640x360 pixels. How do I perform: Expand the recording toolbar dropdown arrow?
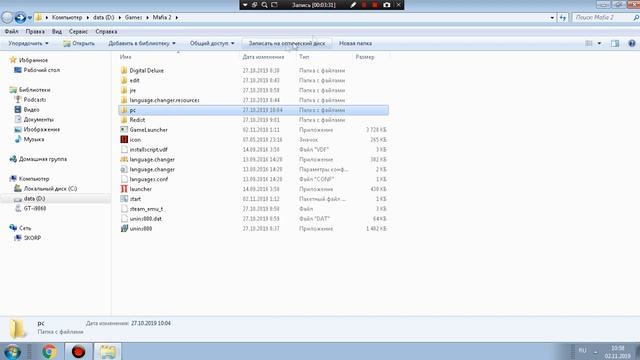[x=245, y=5]
